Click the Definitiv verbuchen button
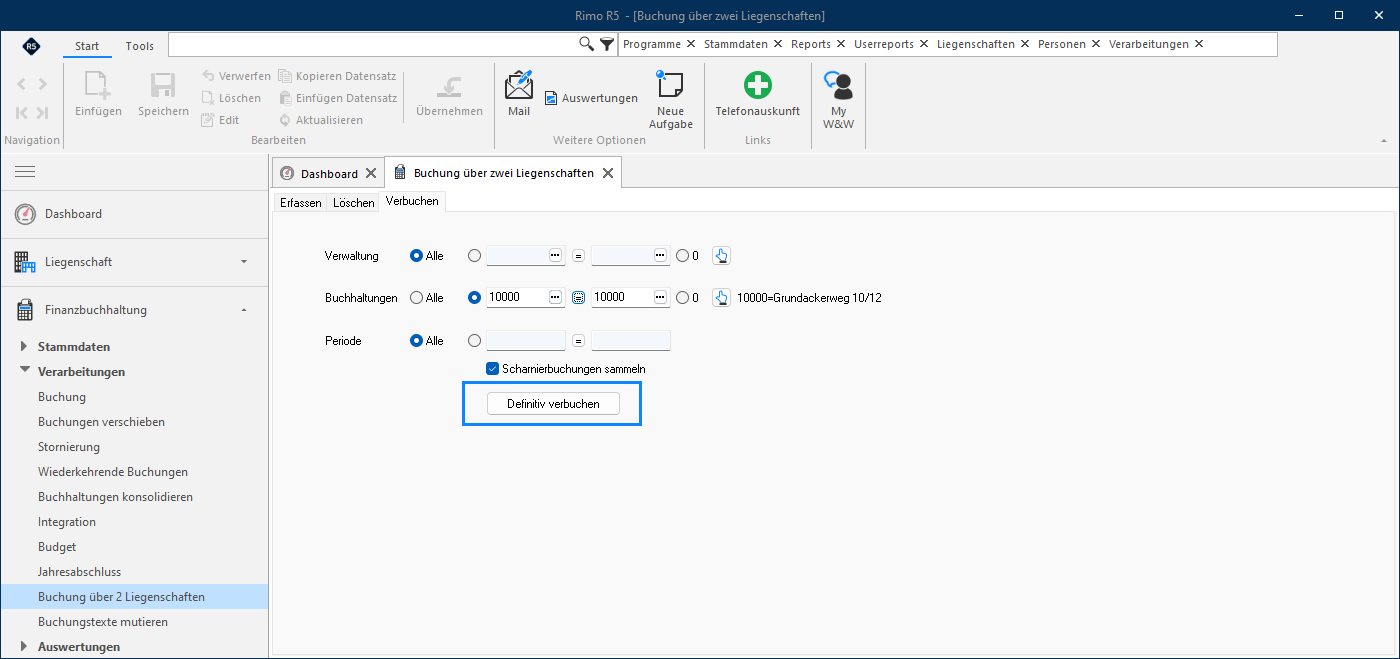The width and height of the screenshot is (1400, 659). coord(553,404)
